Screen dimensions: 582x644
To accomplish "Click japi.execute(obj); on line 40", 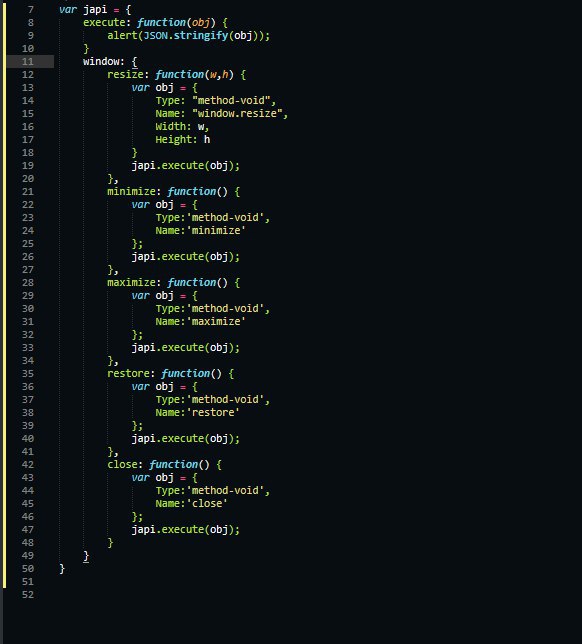I will coord(186,439).
